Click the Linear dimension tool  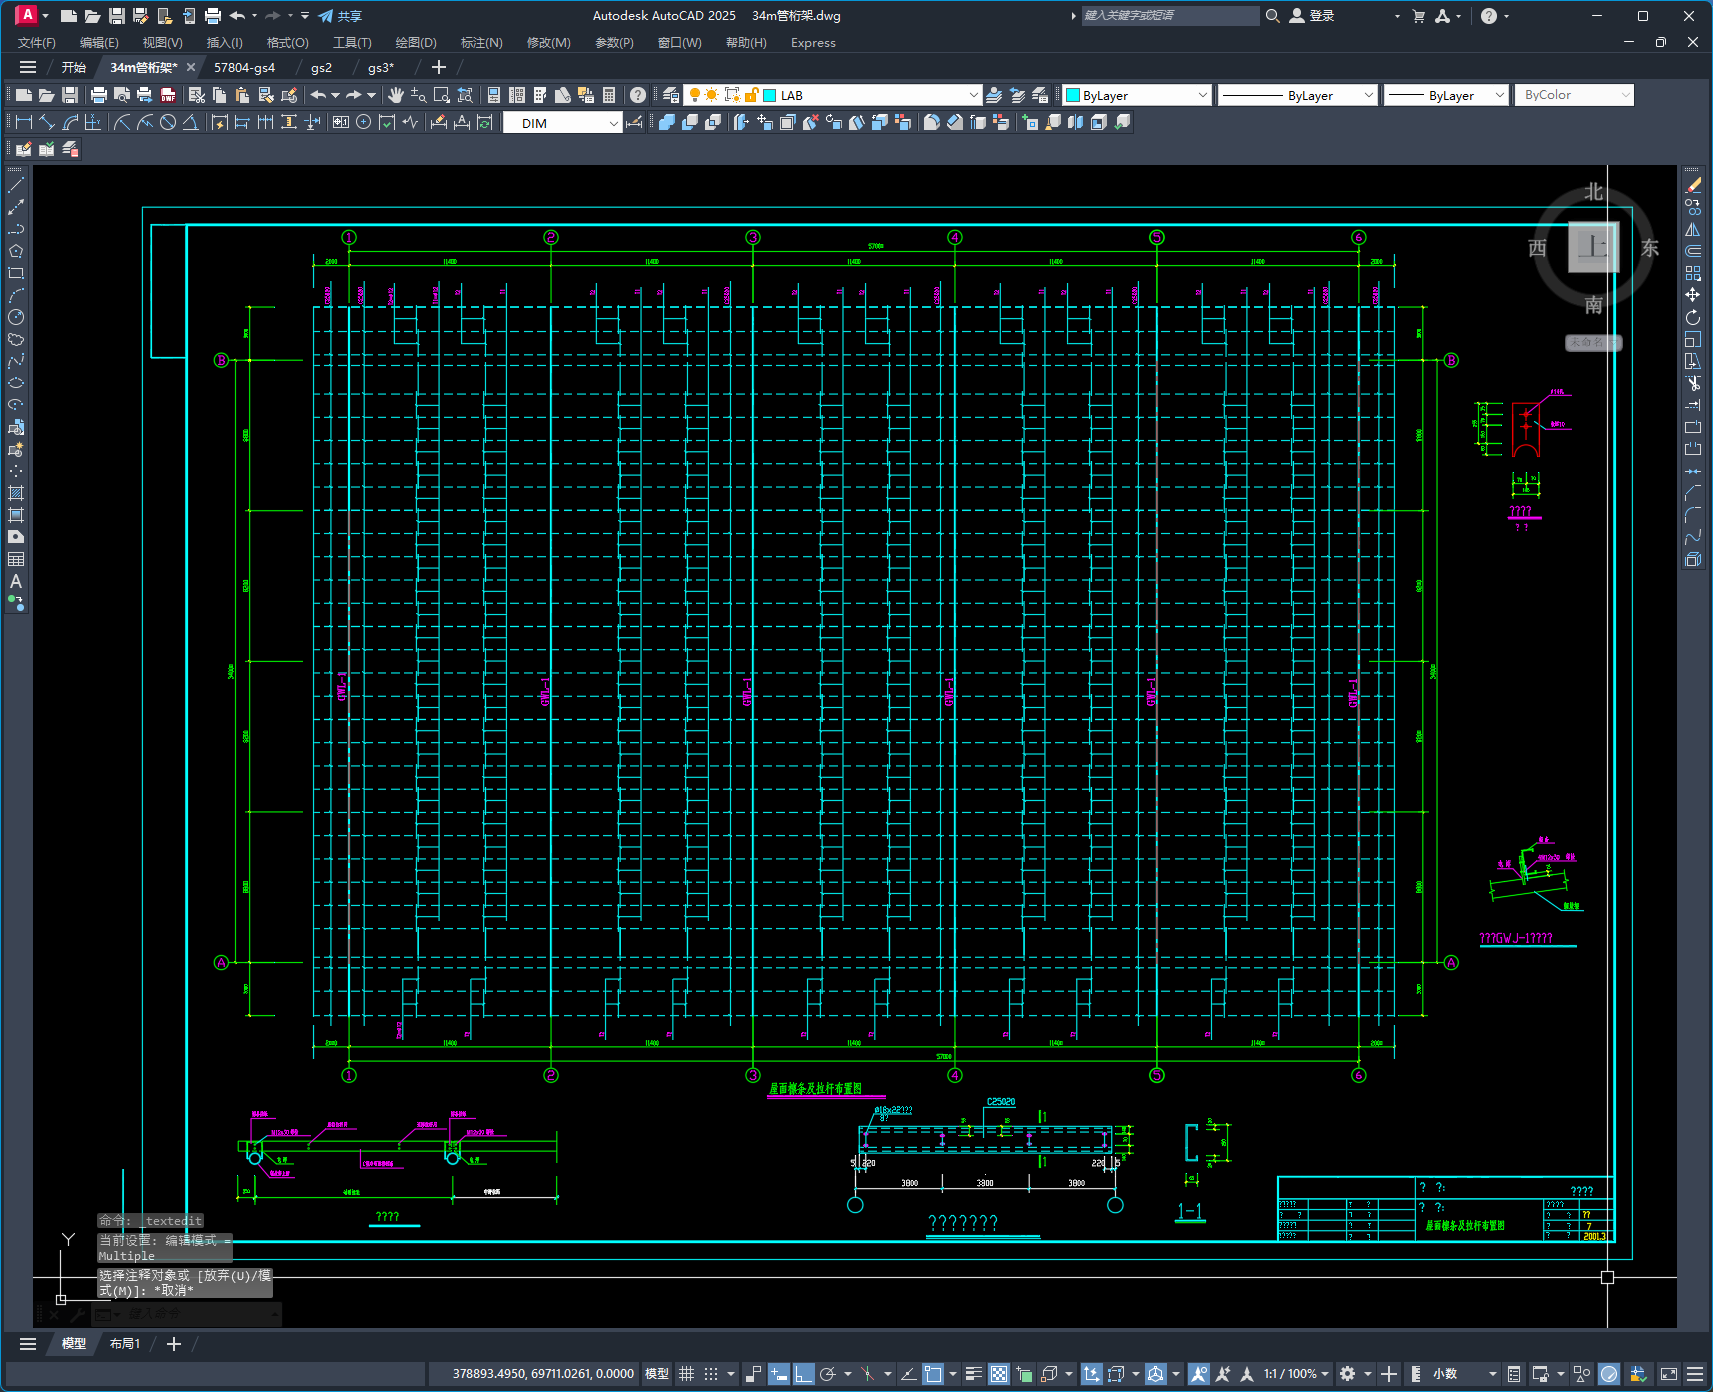click(x=24, y=122)
